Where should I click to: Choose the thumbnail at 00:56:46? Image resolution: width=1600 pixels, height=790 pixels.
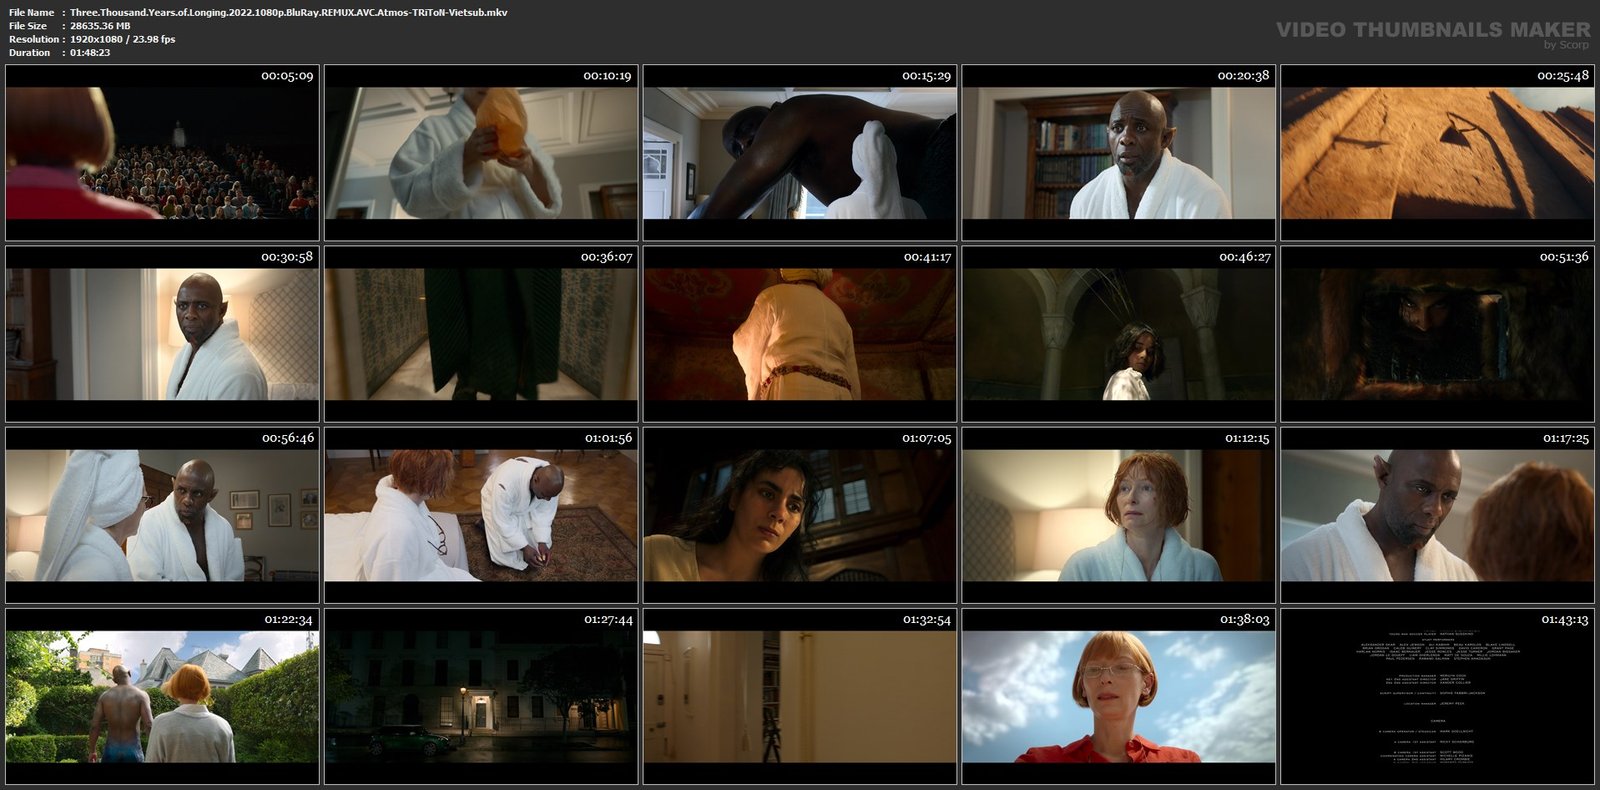tap(162, 515)
